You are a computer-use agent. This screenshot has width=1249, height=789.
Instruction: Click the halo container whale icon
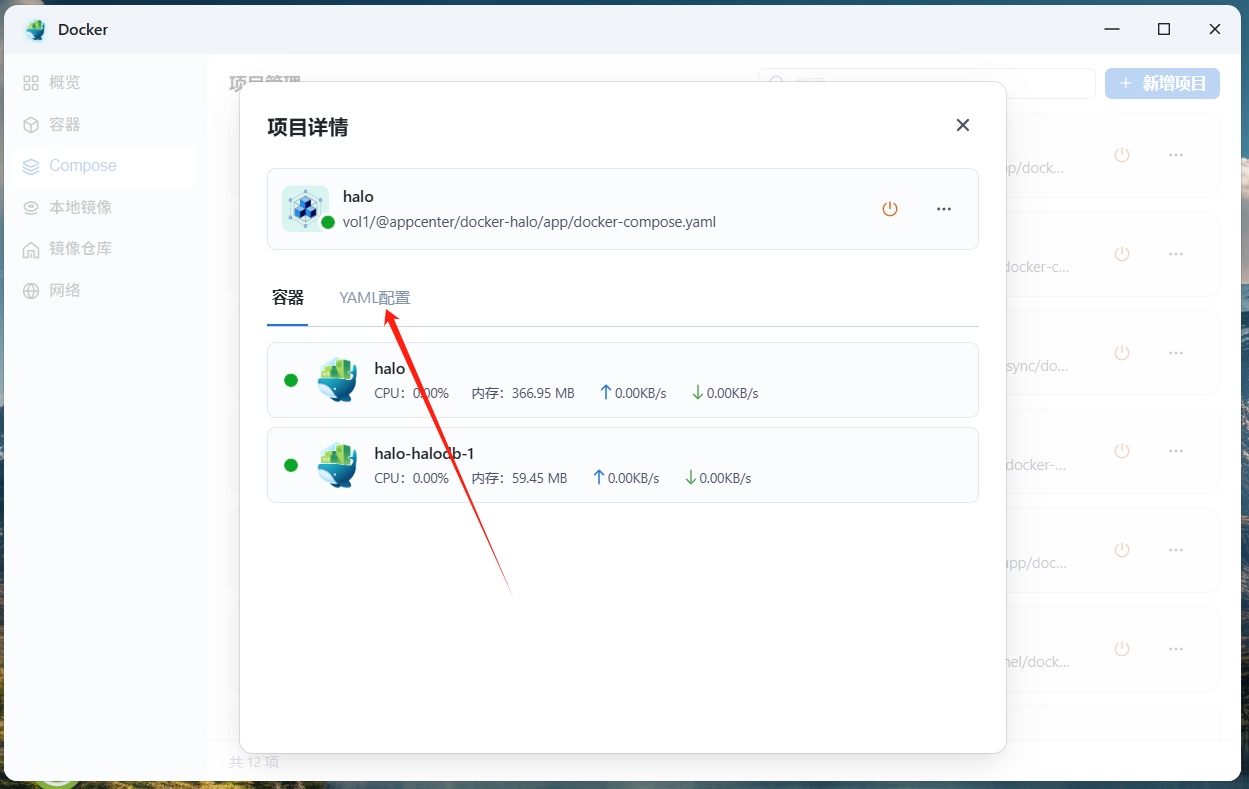click(x=337, y=380)
